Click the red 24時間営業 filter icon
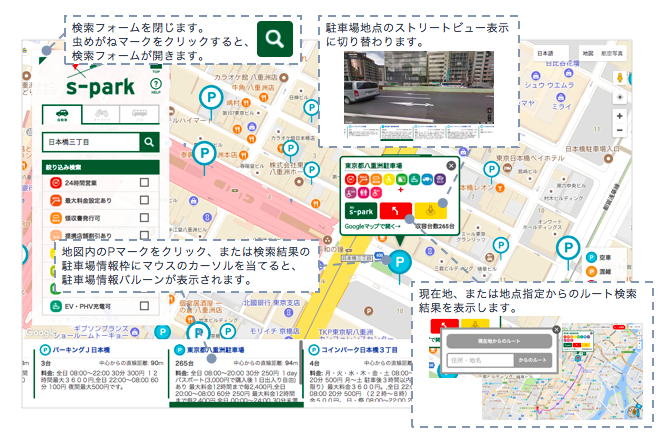The width and height of the screenshot is (671, 442). tap(56, 183)
